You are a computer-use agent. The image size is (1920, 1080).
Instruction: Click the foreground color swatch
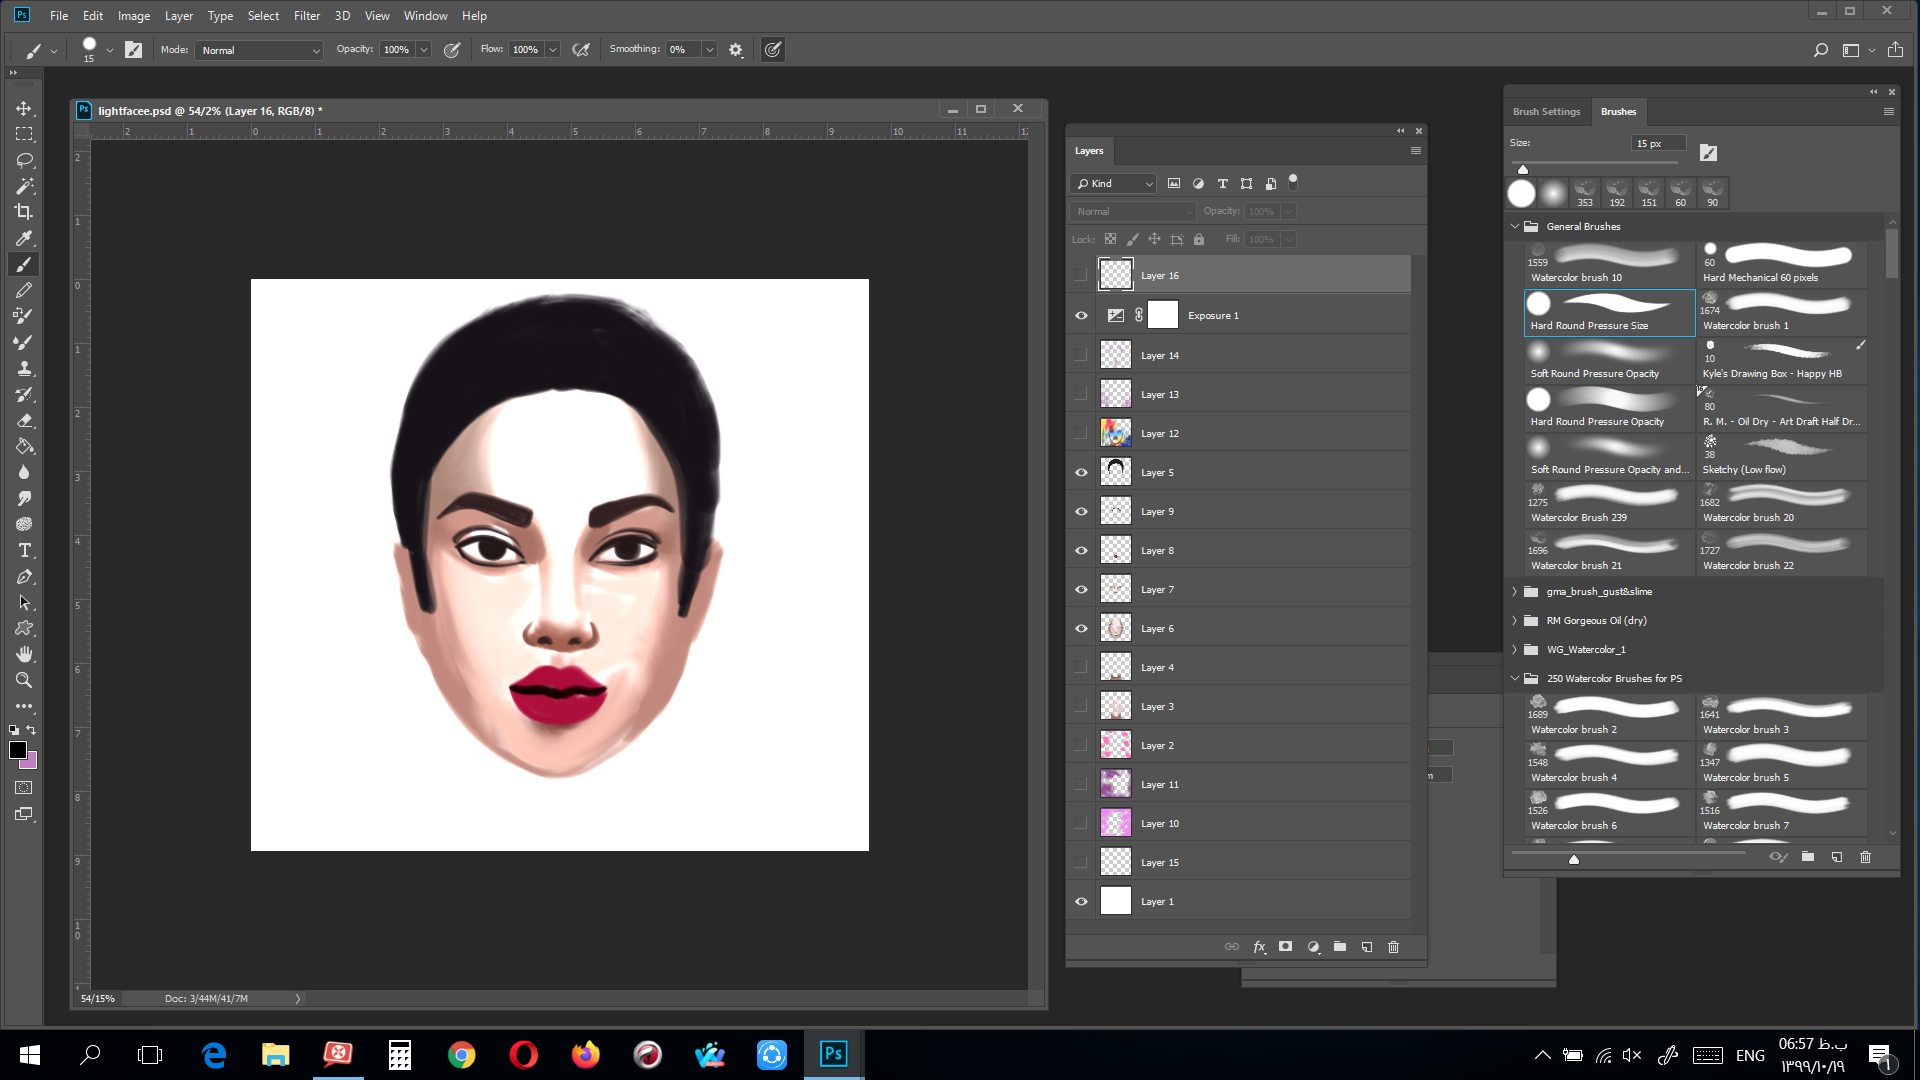tap(18, 750)
